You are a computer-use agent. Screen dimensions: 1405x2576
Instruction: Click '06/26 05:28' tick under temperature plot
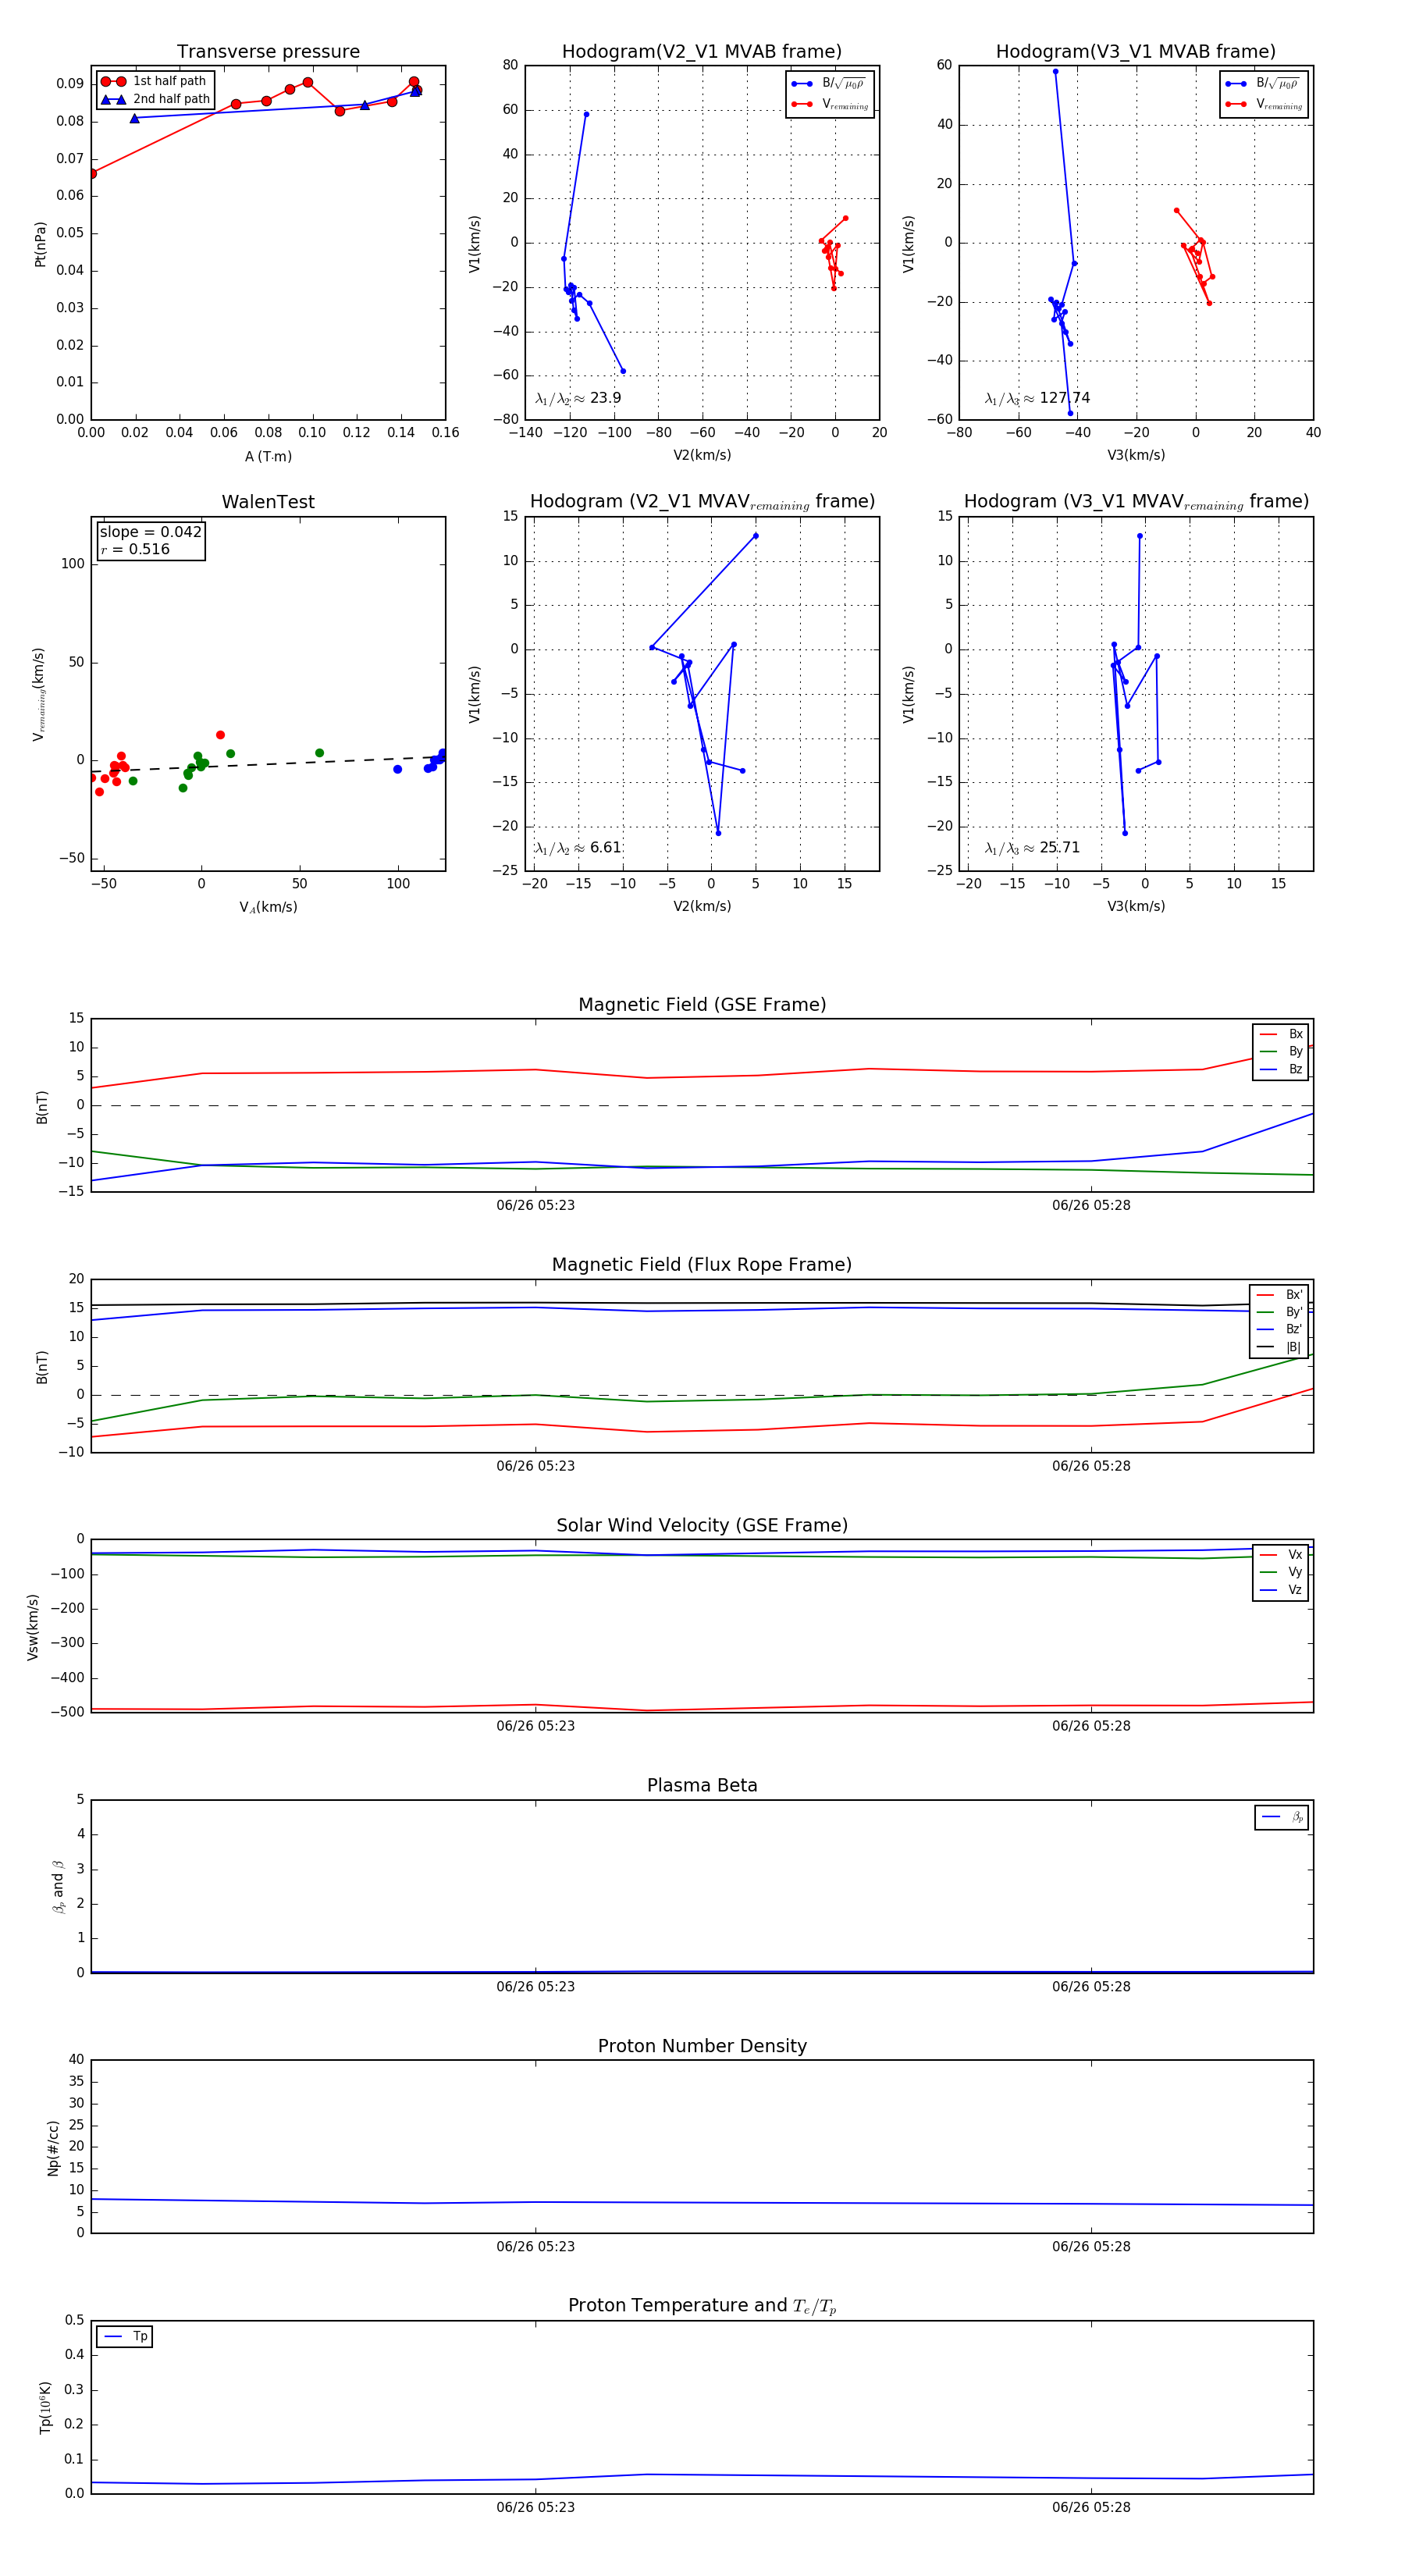[1091, 2508]
